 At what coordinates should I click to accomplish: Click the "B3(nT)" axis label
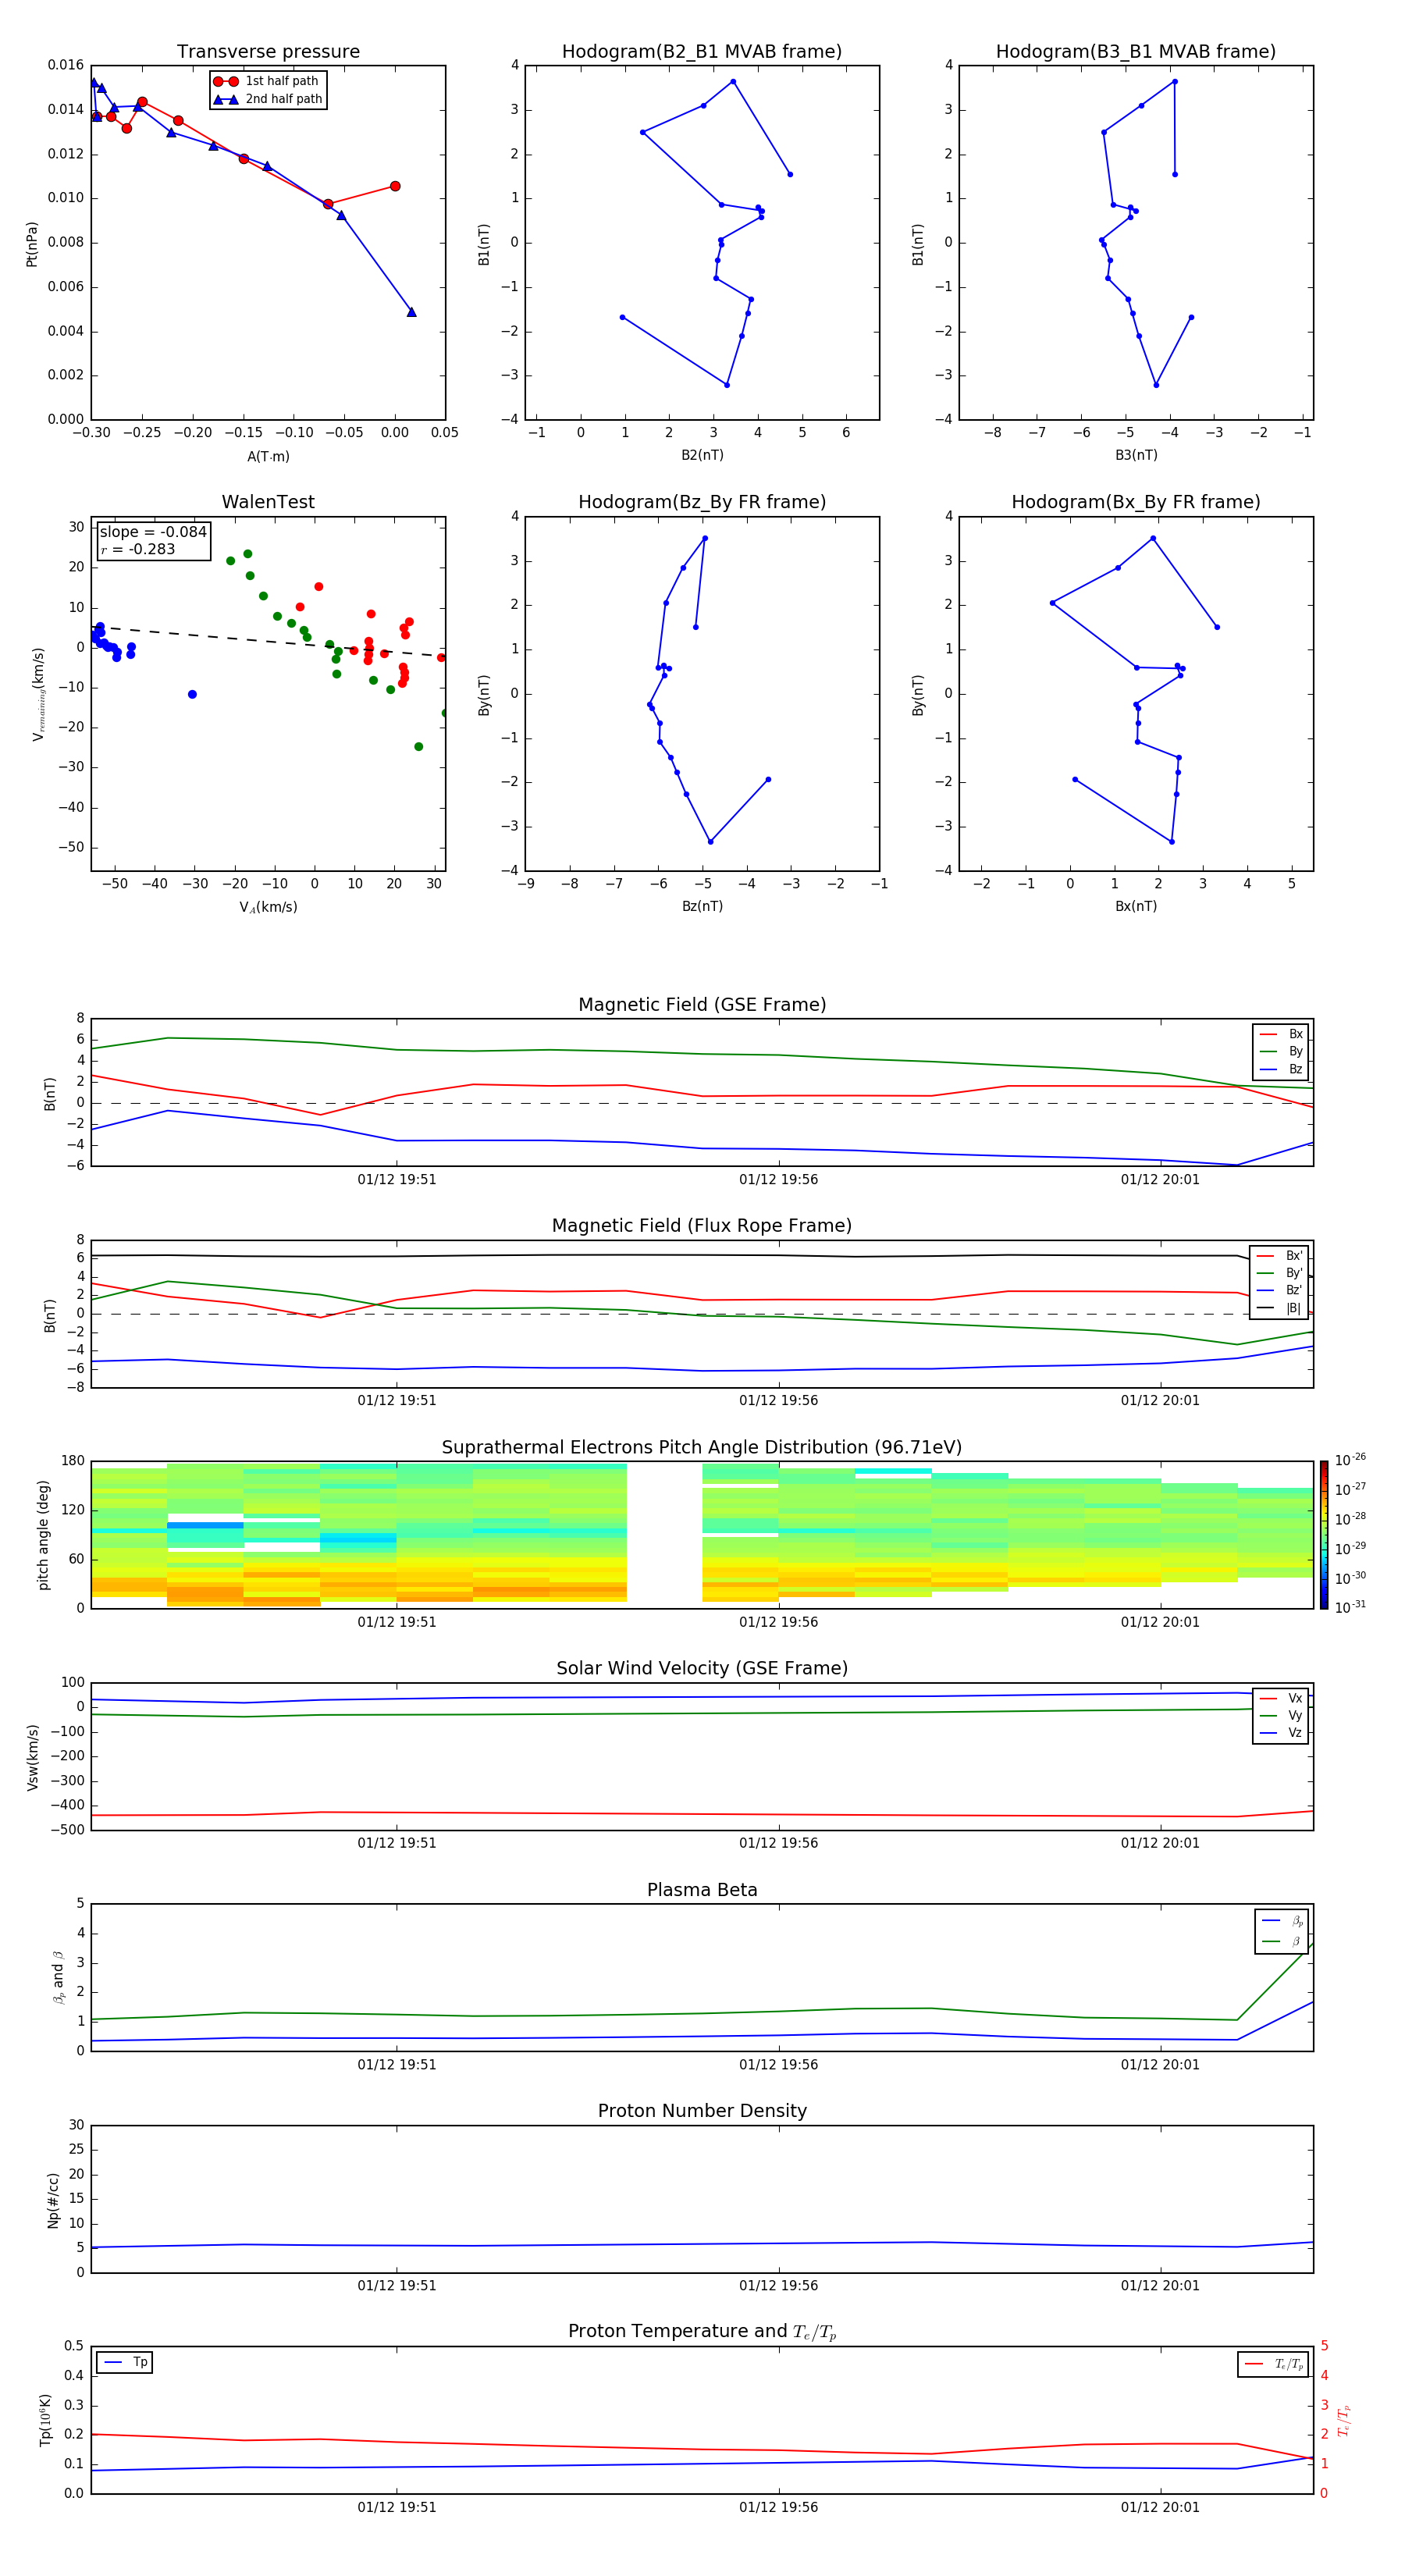(1136, 455)
